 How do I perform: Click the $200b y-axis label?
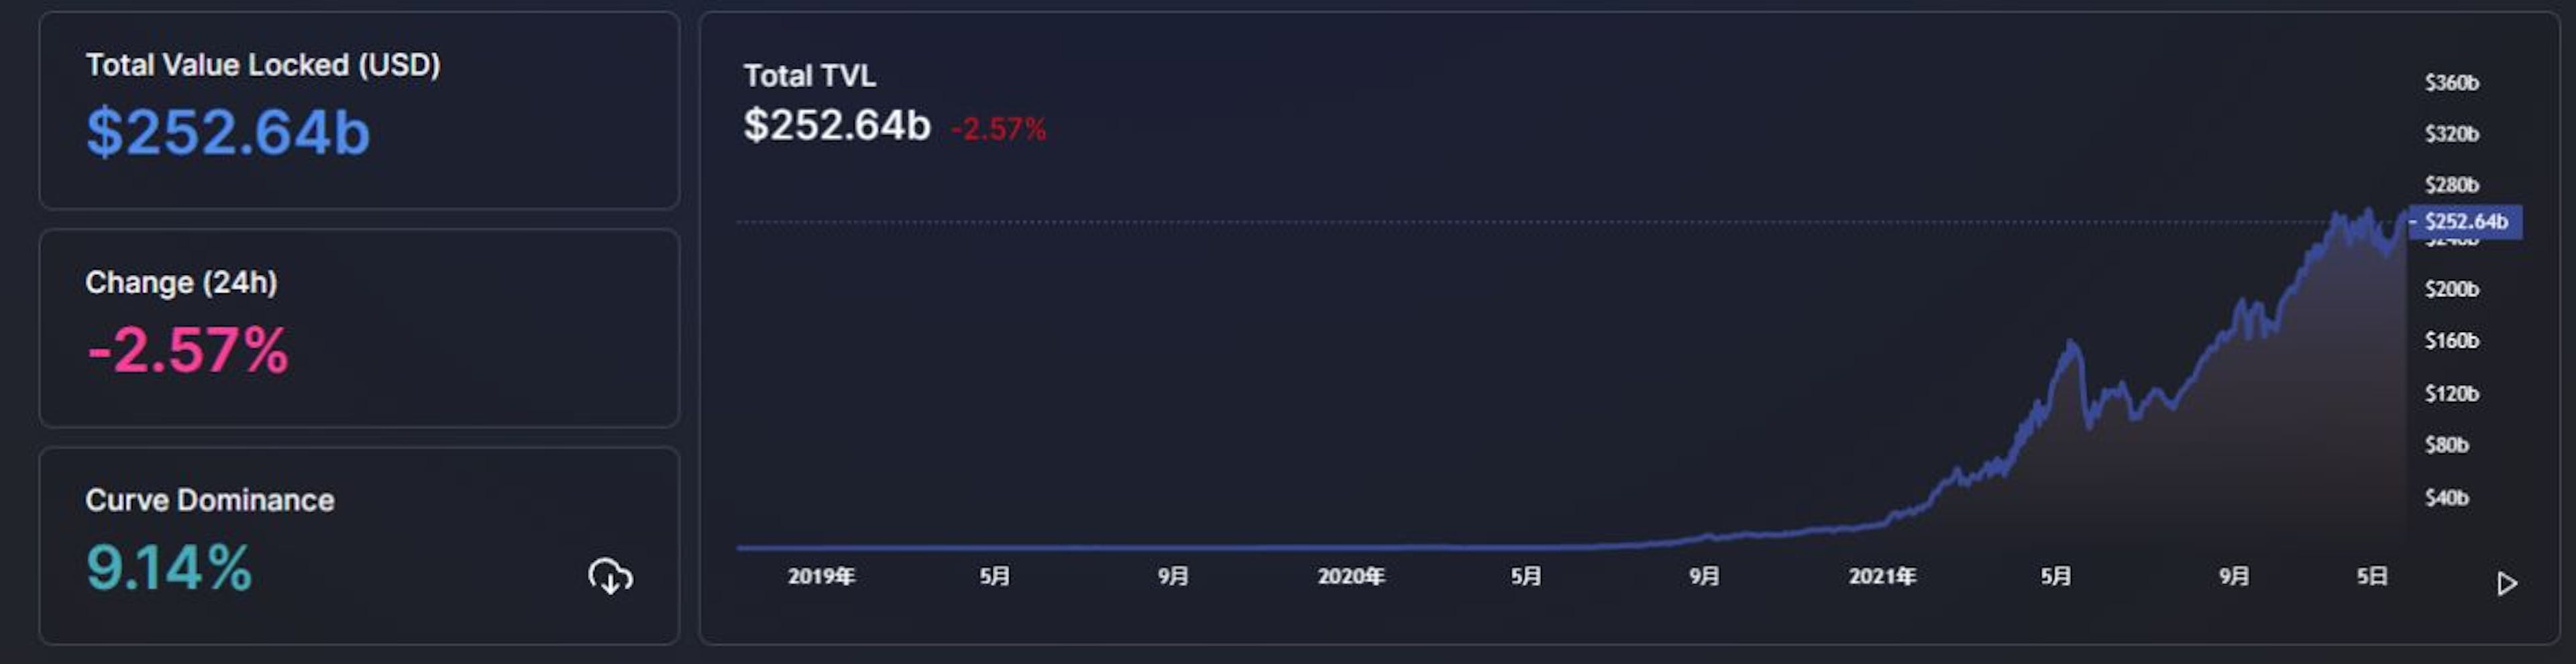pyautogui.click(x=2451, y=289)
